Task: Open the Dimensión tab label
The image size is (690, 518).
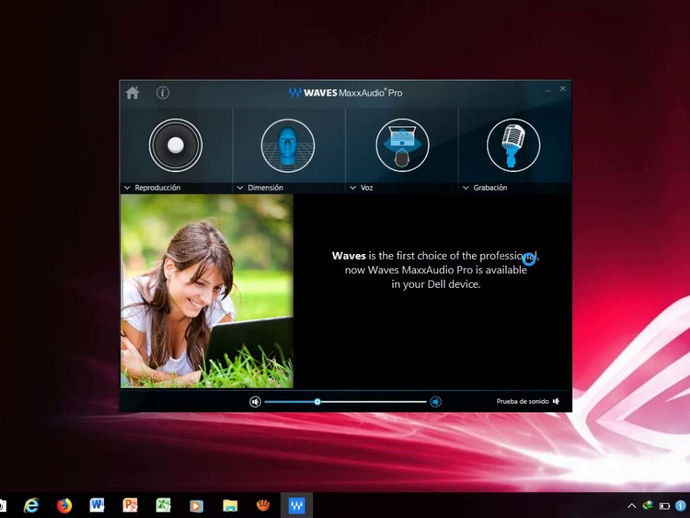Action: pos(265,188)
